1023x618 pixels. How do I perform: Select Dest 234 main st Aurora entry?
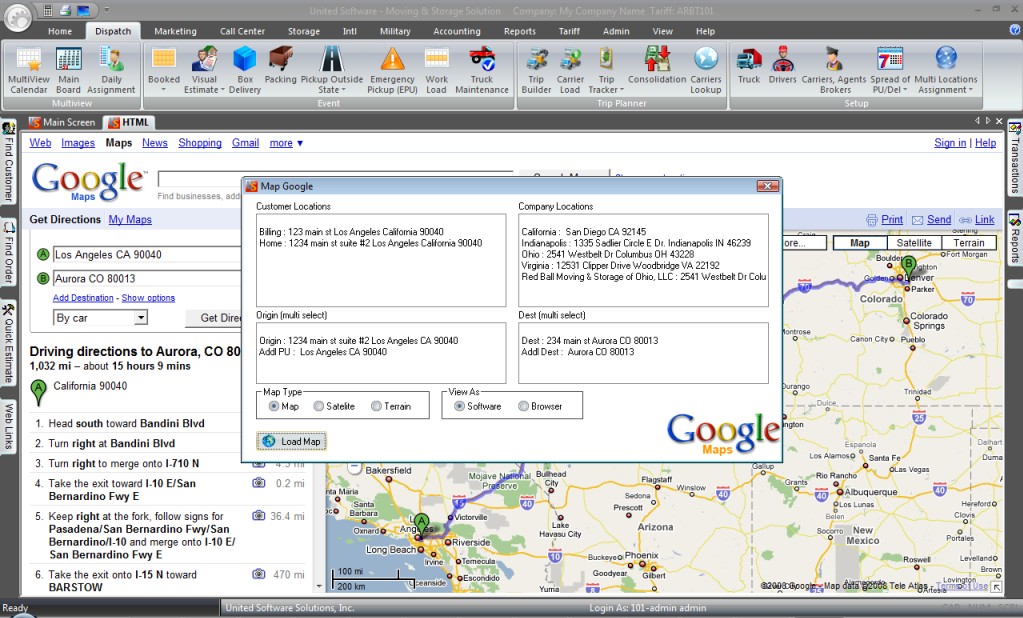click(590, 341)
